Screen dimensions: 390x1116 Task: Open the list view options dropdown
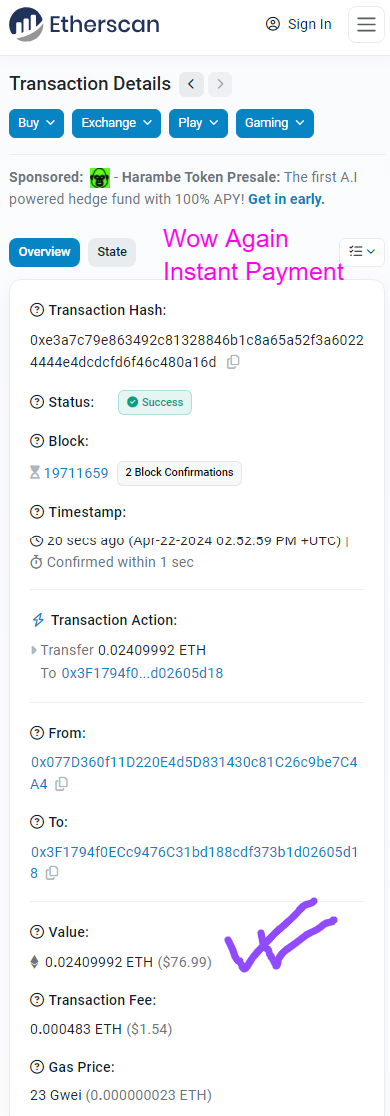[x=362, y=252]
